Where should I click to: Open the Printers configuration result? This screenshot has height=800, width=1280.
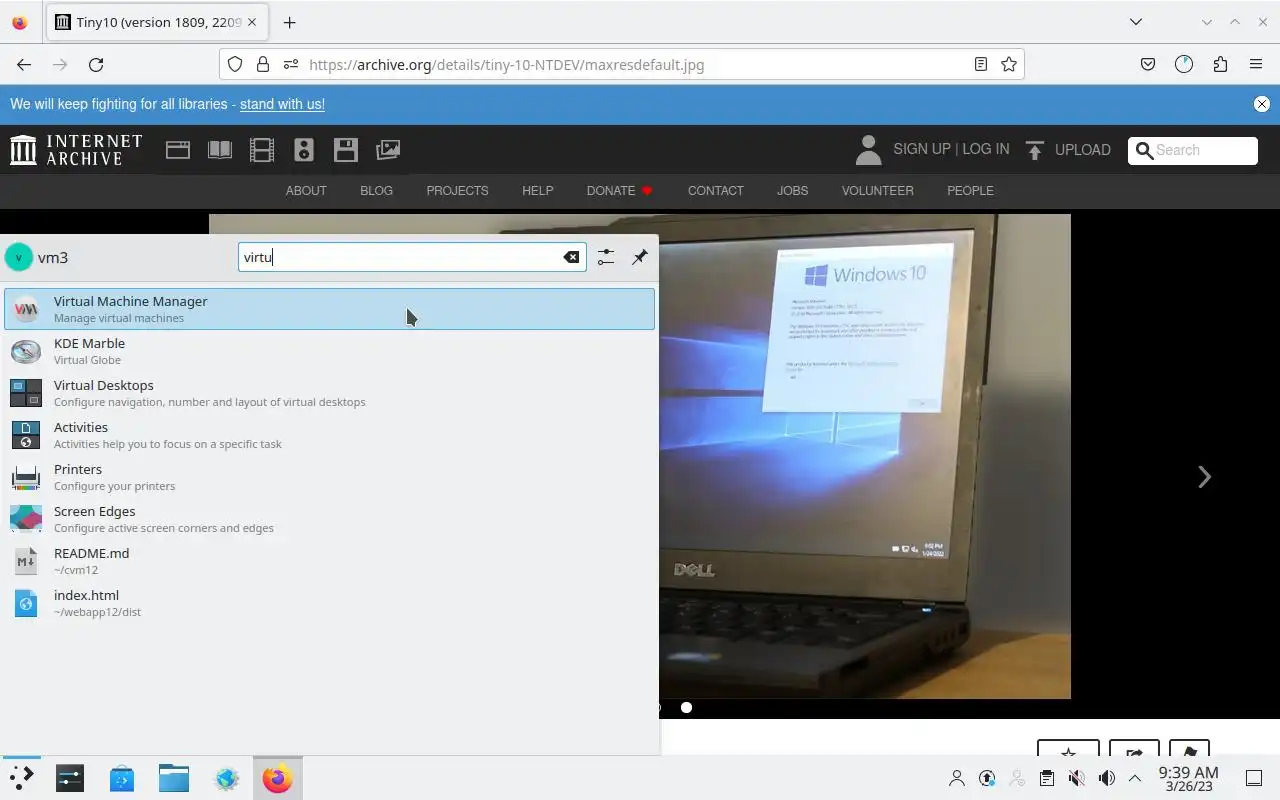click(x=329, y=477)
